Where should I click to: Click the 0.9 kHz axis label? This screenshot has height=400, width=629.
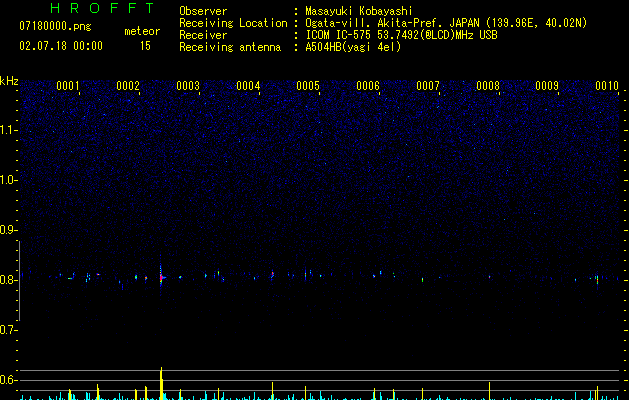[x=8, y=230]
